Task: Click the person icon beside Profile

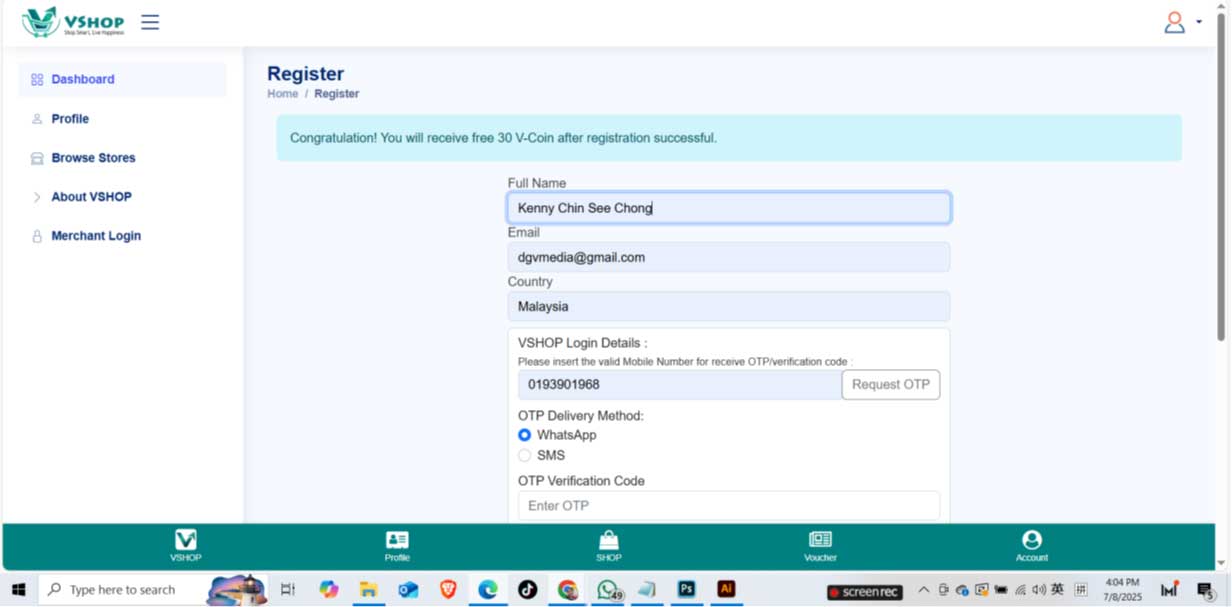Action: pyautogui.click(x=37, y=119)
